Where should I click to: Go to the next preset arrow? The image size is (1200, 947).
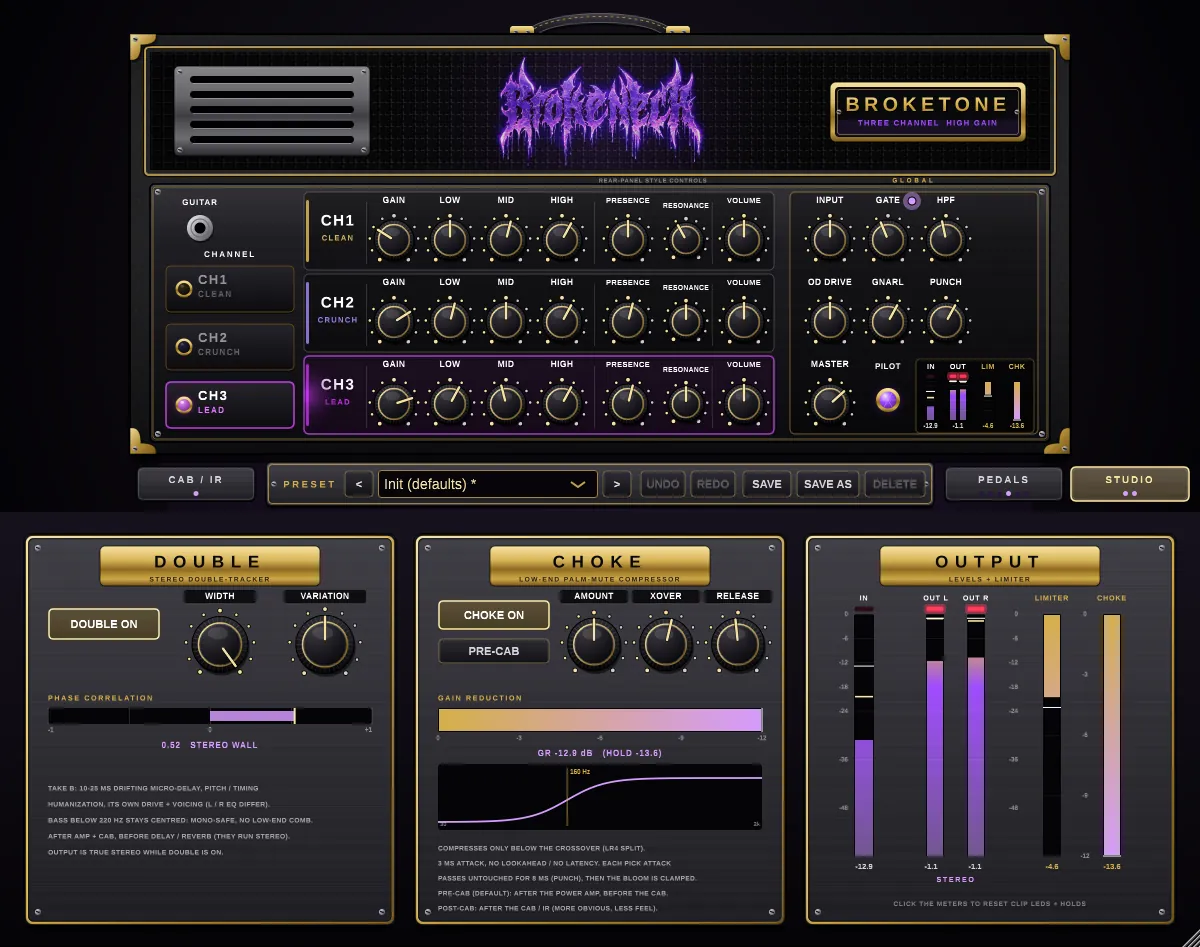(617, 484)
